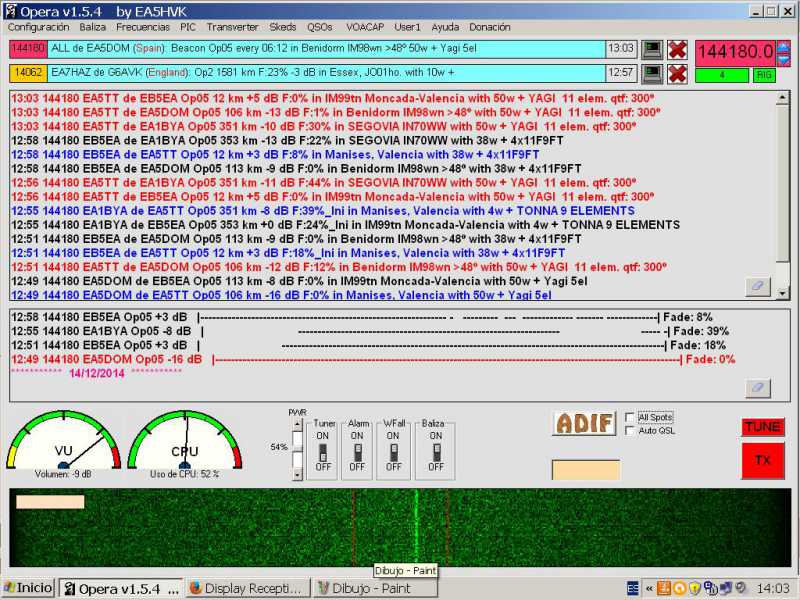800x600 pixels.
Task: Click the bright green waterfall signal trace
Action: point(416,528)
